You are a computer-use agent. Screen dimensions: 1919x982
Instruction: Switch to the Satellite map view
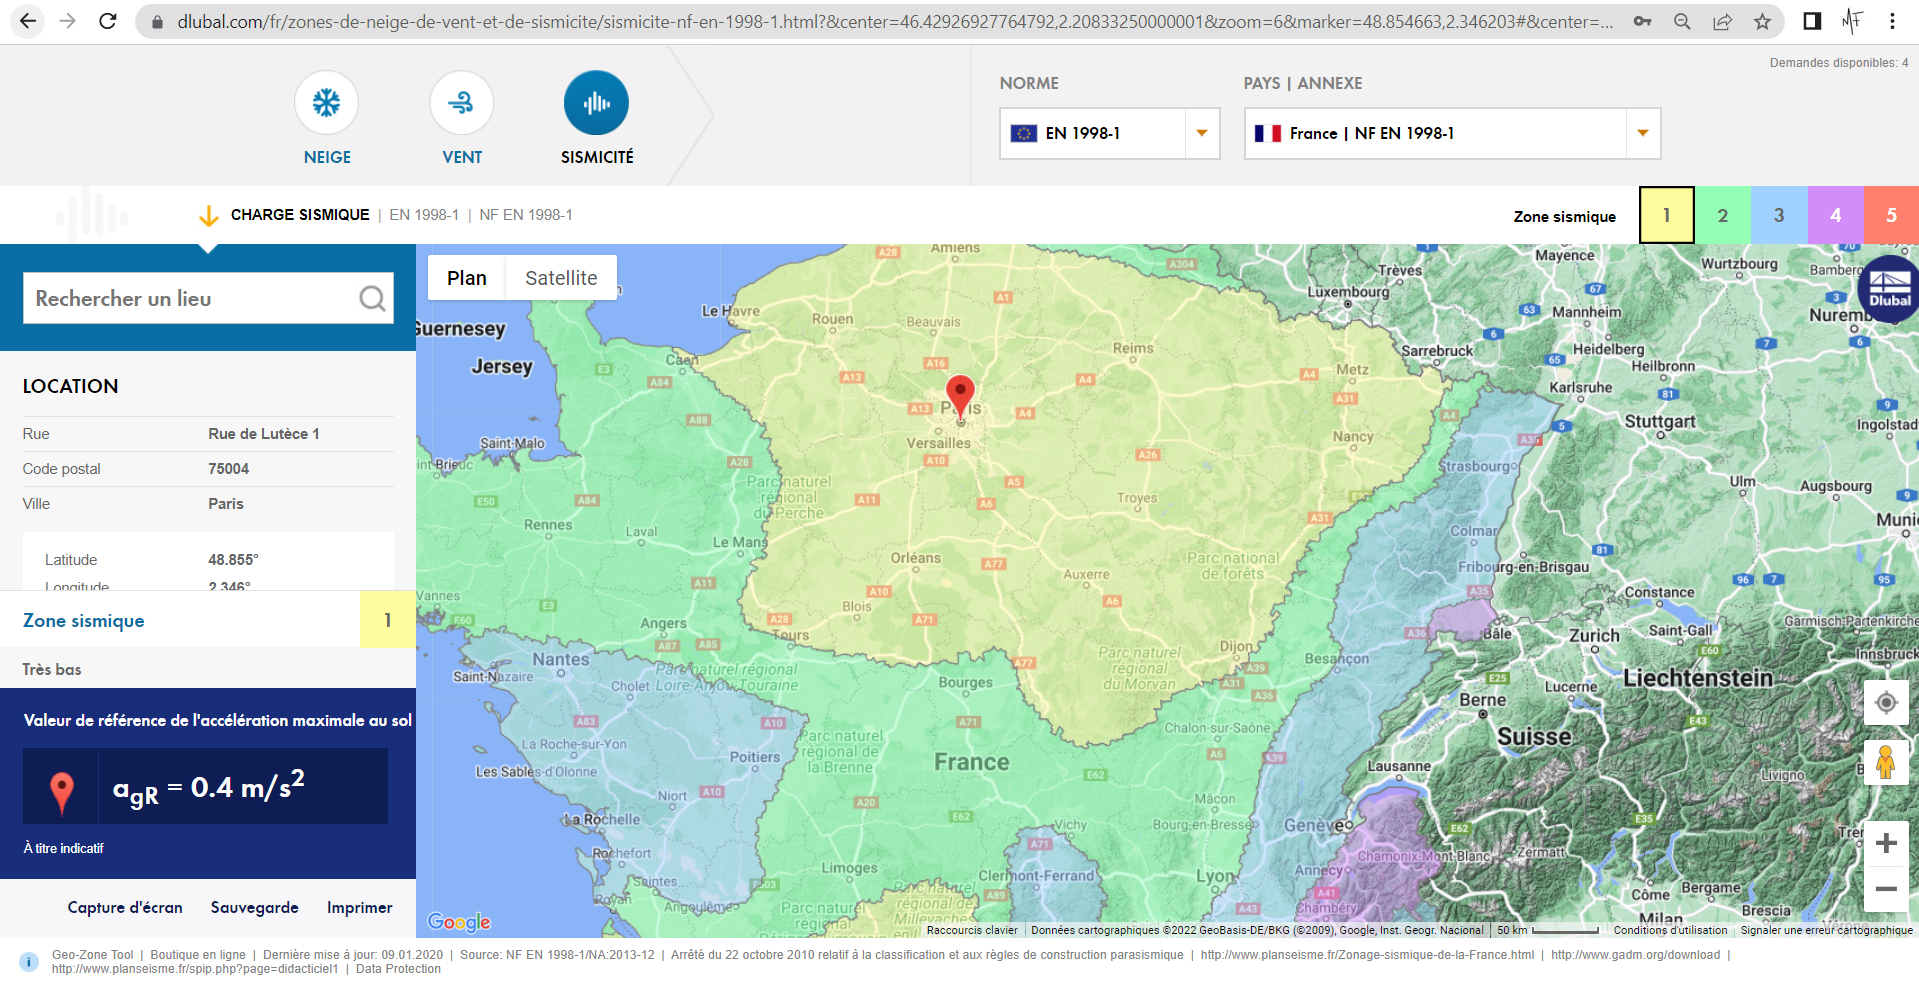point(561,277)
